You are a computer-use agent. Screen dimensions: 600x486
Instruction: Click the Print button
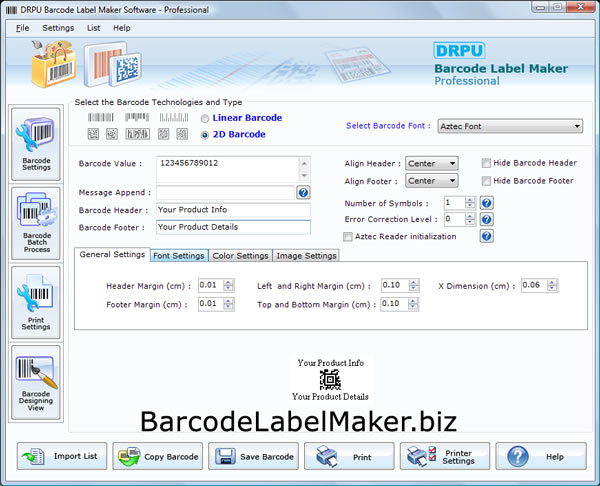[x=349, y=456]
